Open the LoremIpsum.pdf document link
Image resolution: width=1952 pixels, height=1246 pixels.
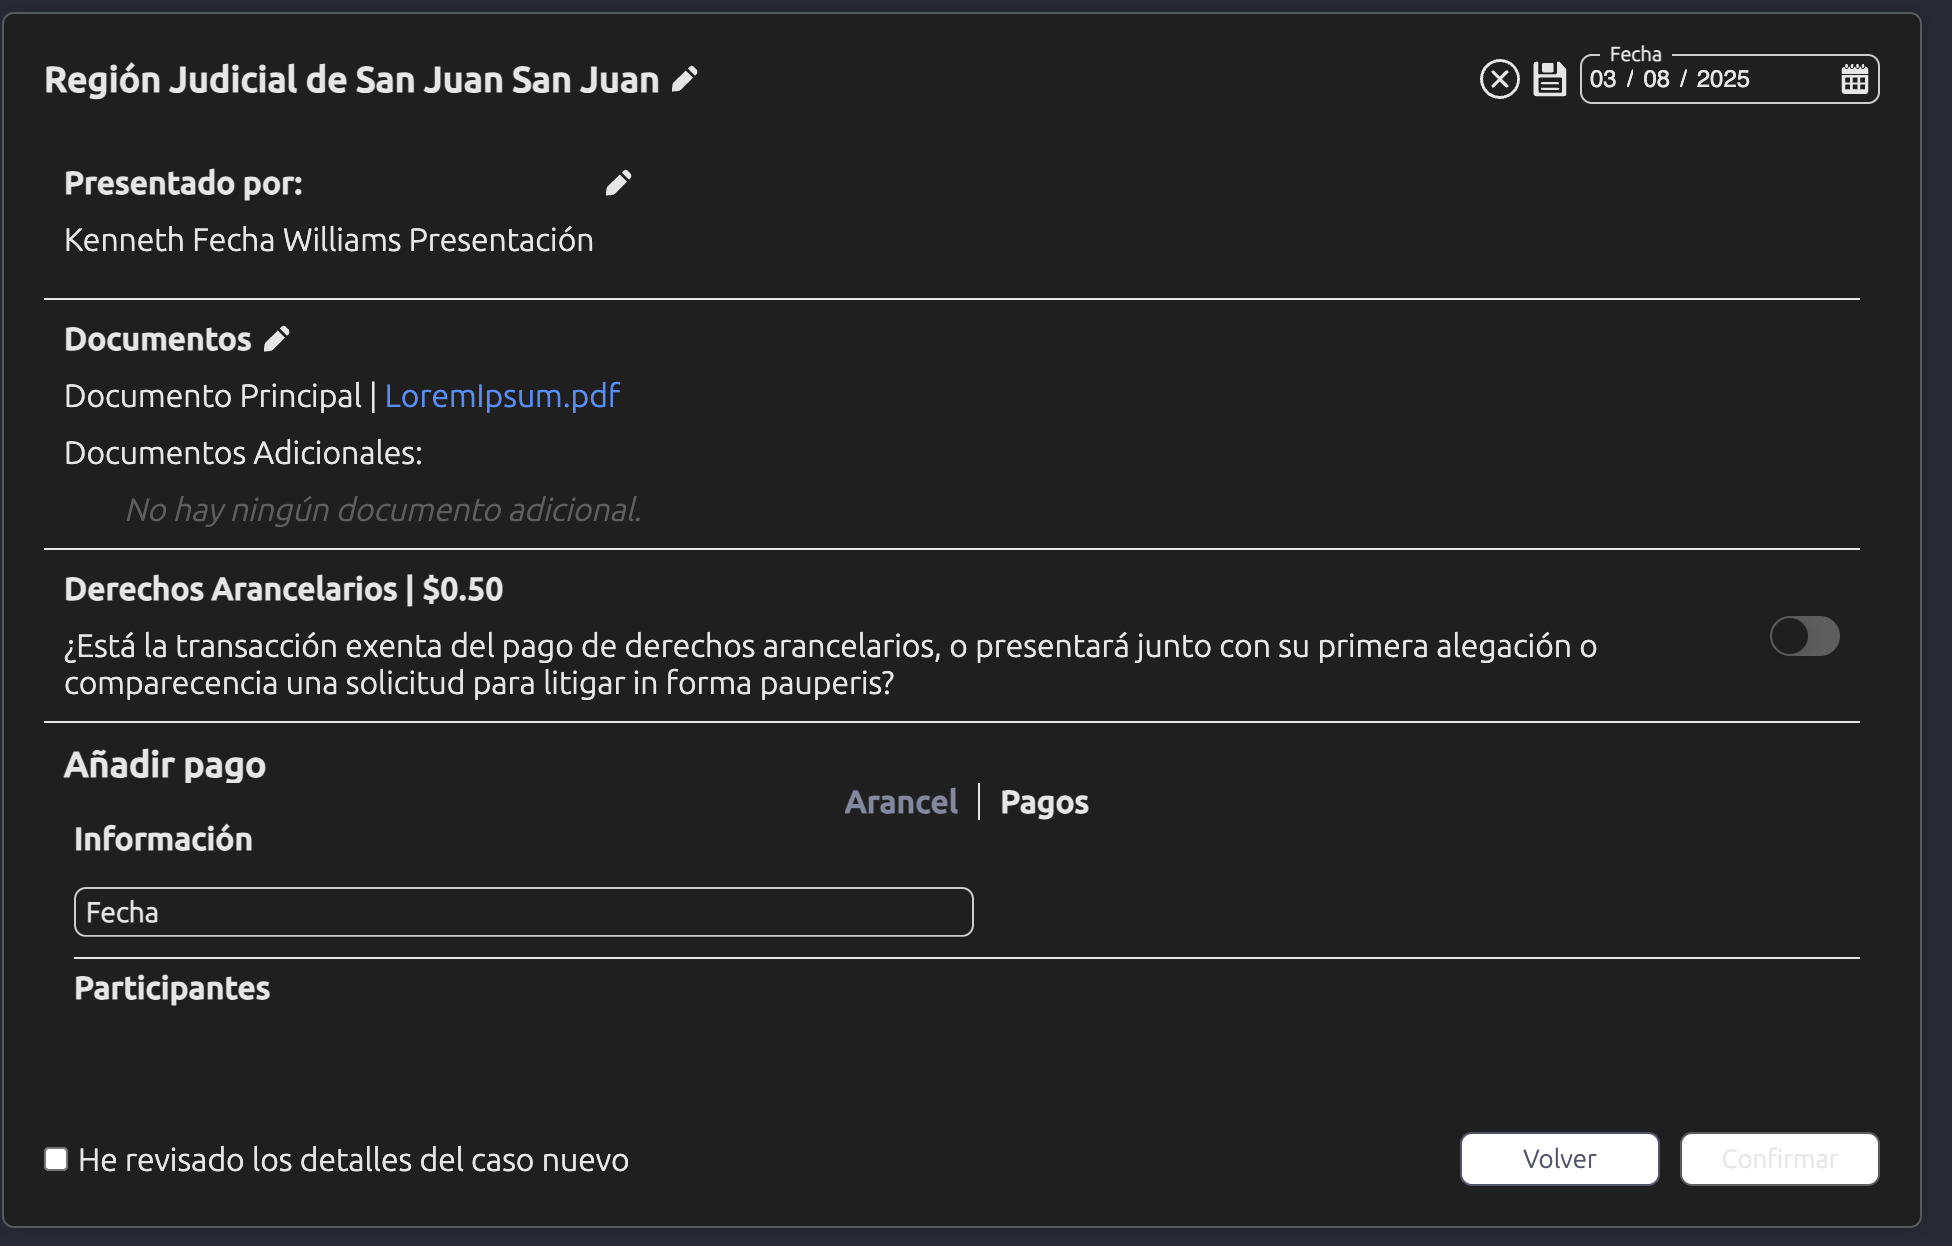click(502, 396)
